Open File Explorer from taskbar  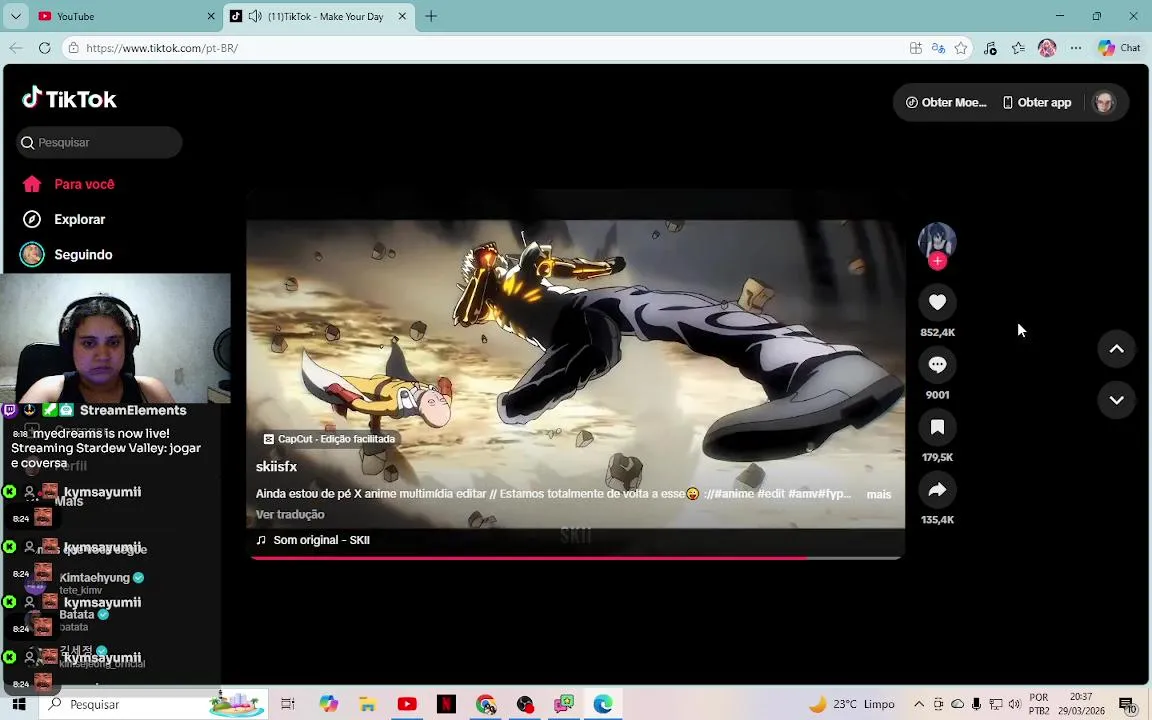[x=367, y=704]
